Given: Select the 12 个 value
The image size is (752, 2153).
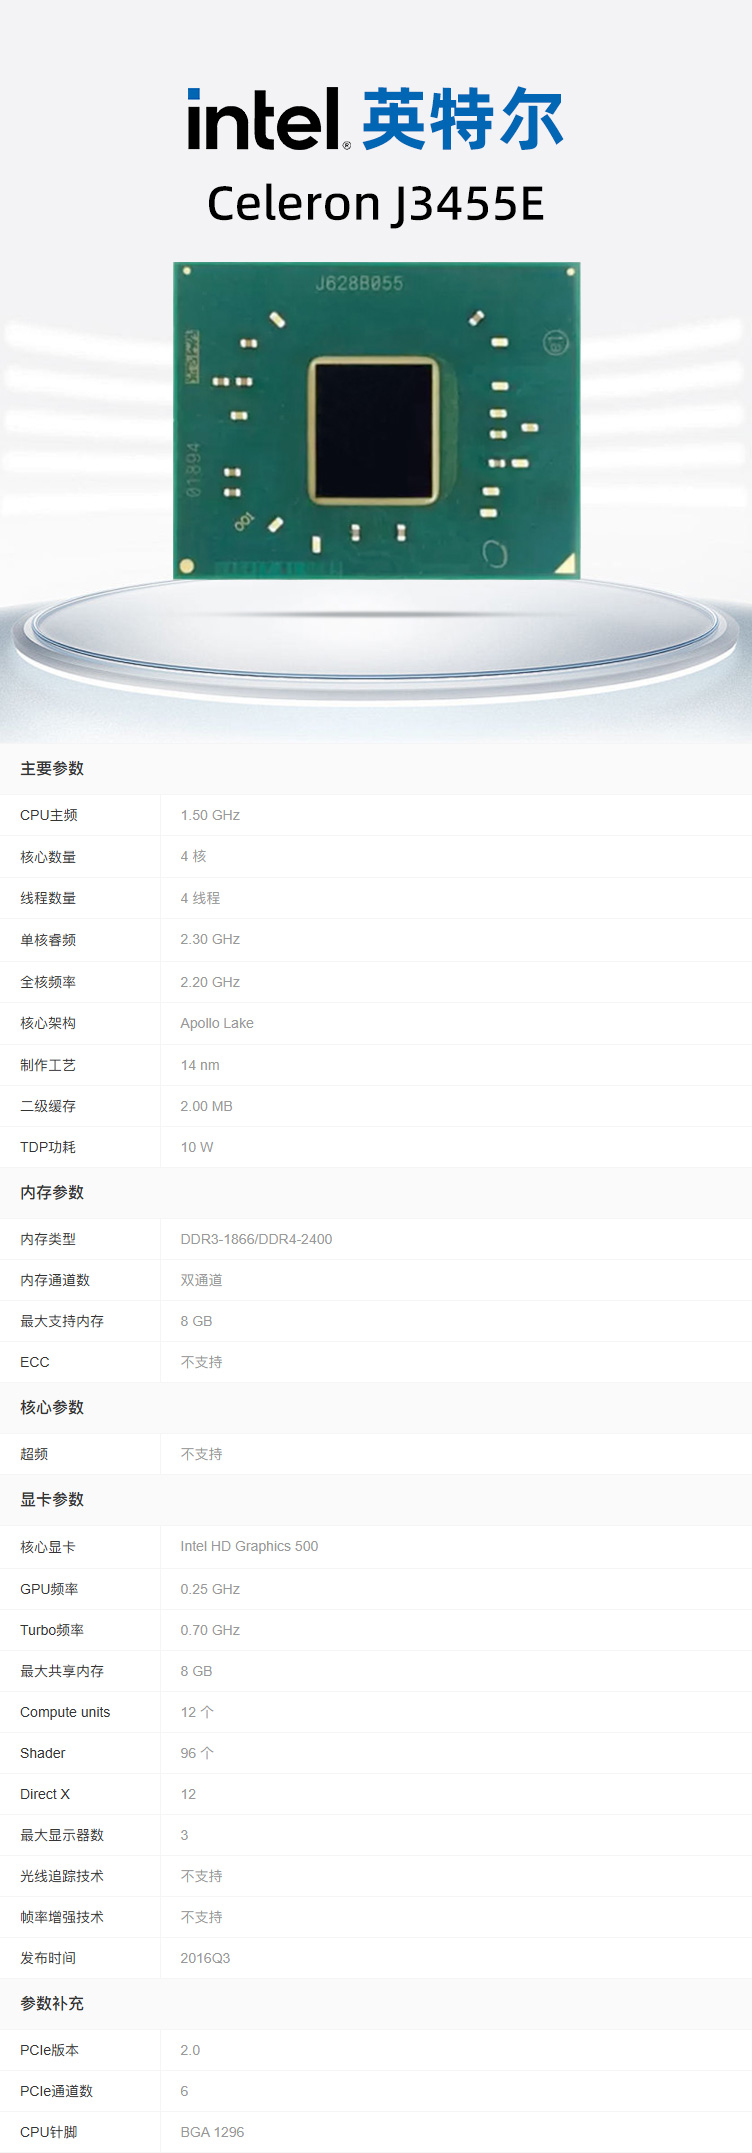Looking at the screenshot, I should (197, 1712).
